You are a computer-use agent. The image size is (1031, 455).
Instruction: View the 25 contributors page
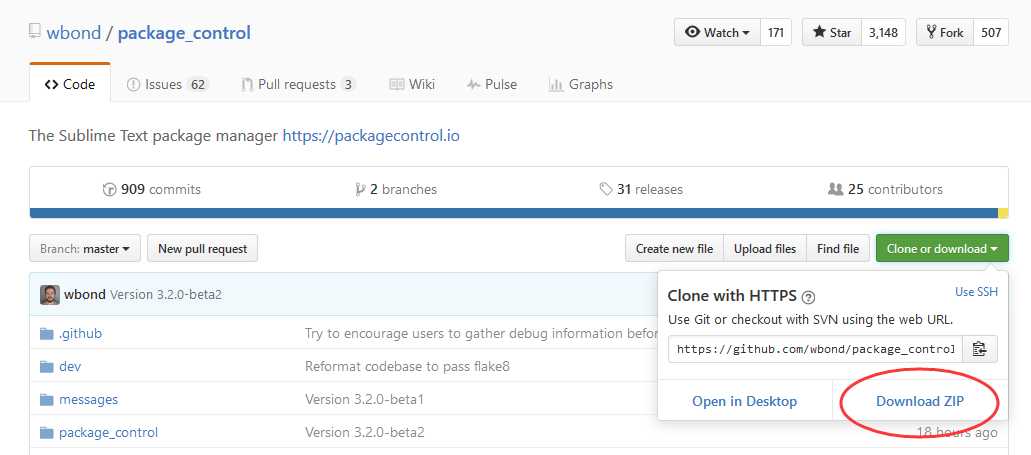click(885, 189)
